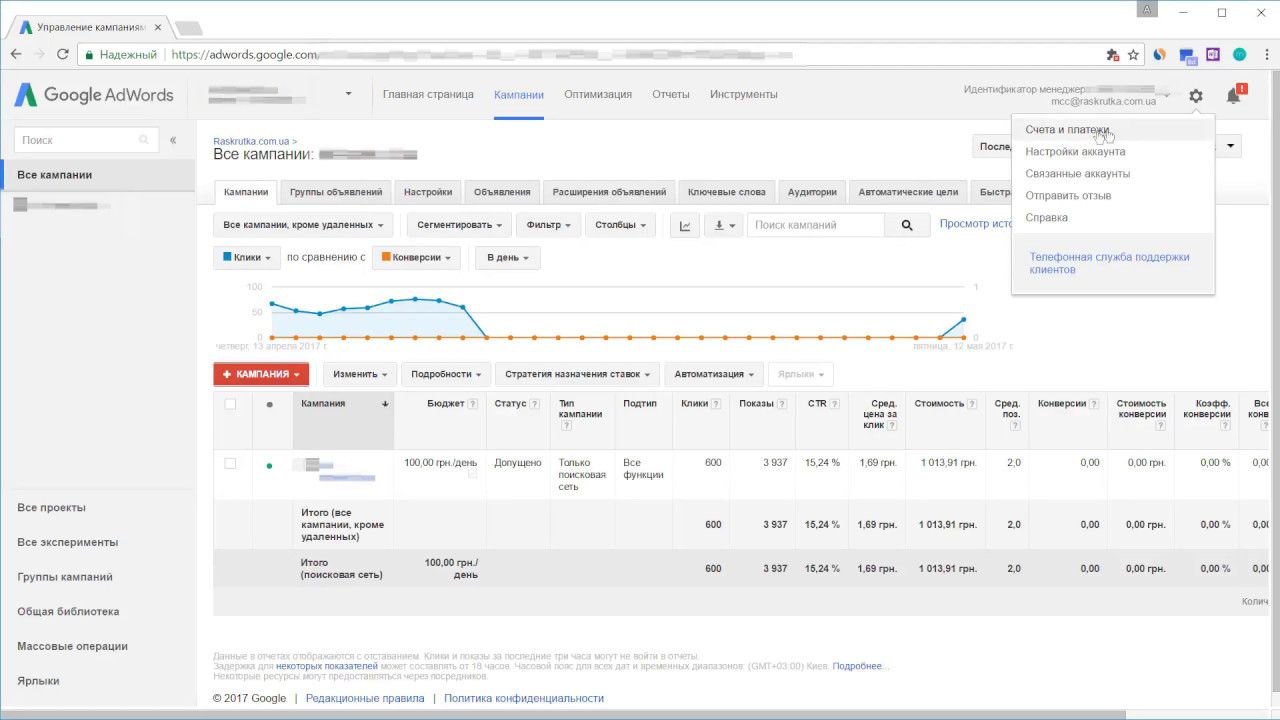
Task: Click 'Массовые операции' in sidebar
Action: (x=72, y=647)
